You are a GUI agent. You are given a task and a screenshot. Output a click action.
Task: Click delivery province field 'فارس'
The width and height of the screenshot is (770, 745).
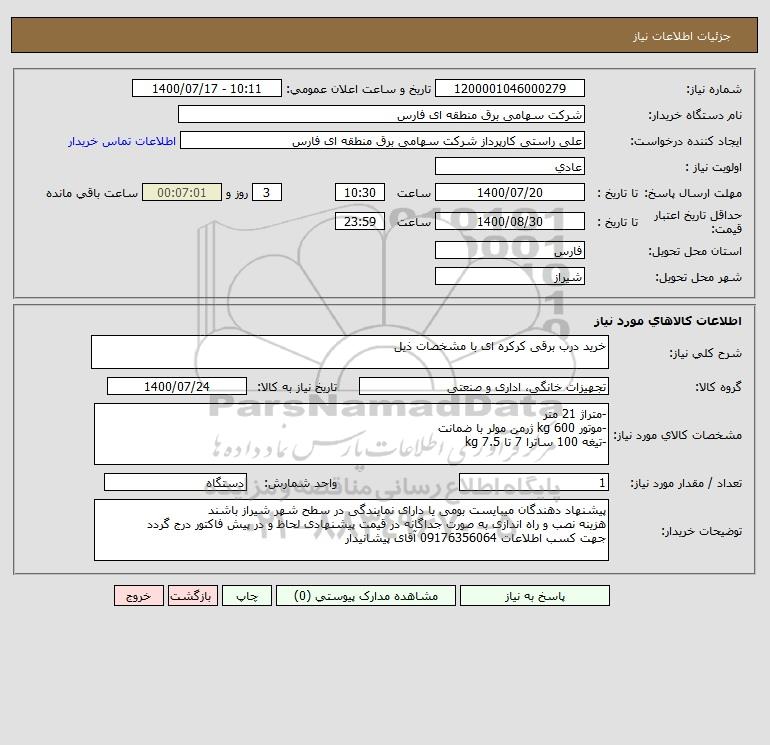pos(510,250)
